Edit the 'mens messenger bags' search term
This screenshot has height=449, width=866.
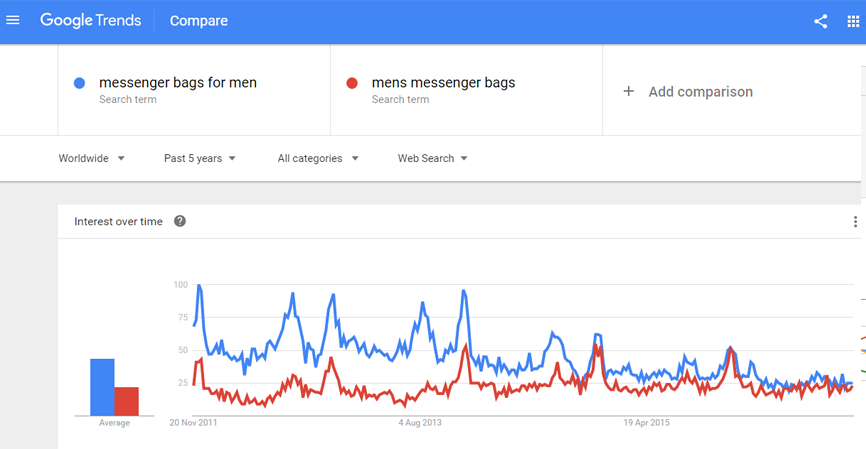[x=443, y=83]
